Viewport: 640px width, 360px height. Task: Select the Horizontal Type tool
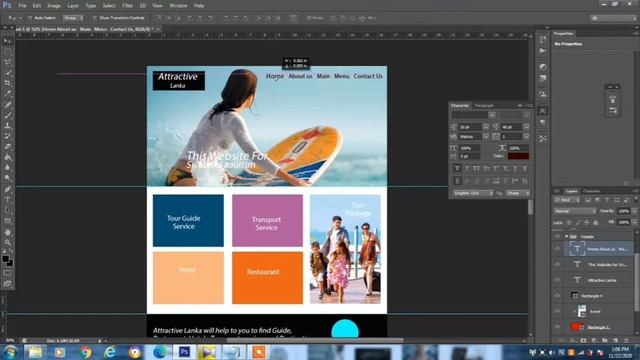click(x=7, y=200)
